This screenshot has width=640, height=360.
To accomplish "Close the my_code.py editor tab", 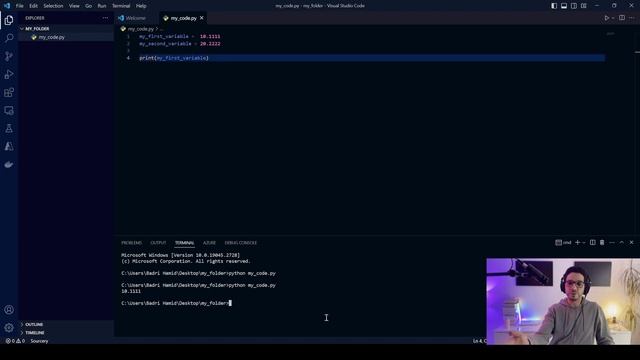I will 202,18.
